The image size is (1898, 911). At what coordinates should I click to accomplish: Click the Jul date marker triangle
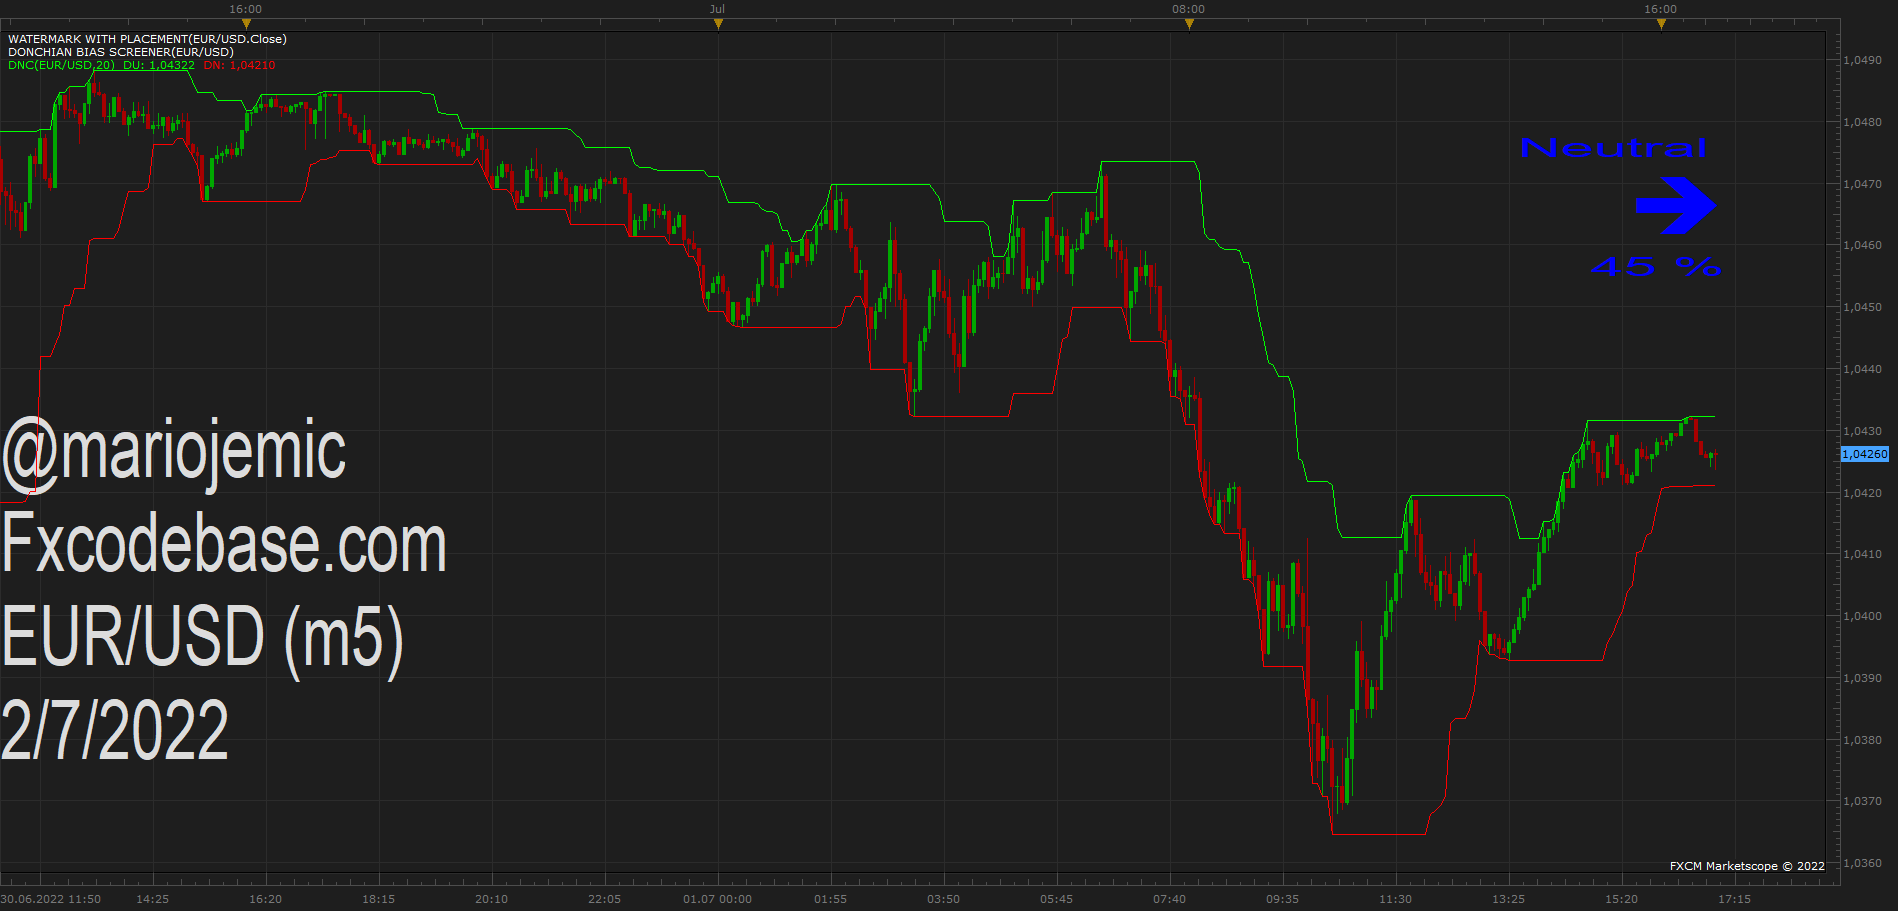[718, 24]
